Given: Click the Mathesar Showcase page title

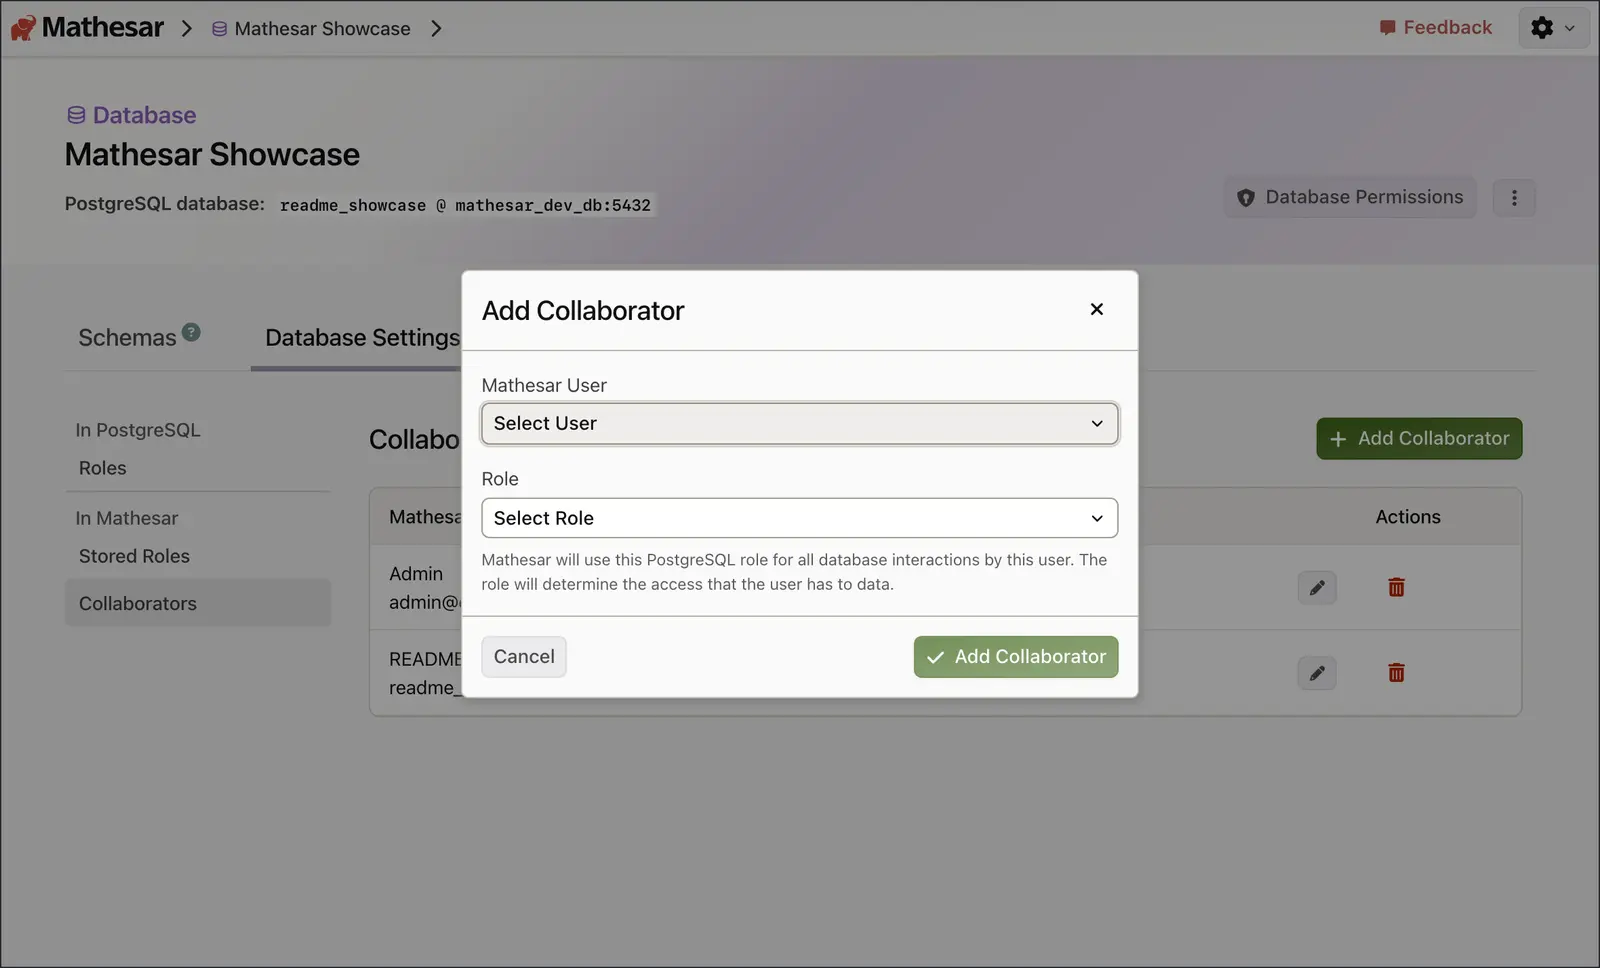Looking at the screenshot, I should pos(212,155).
